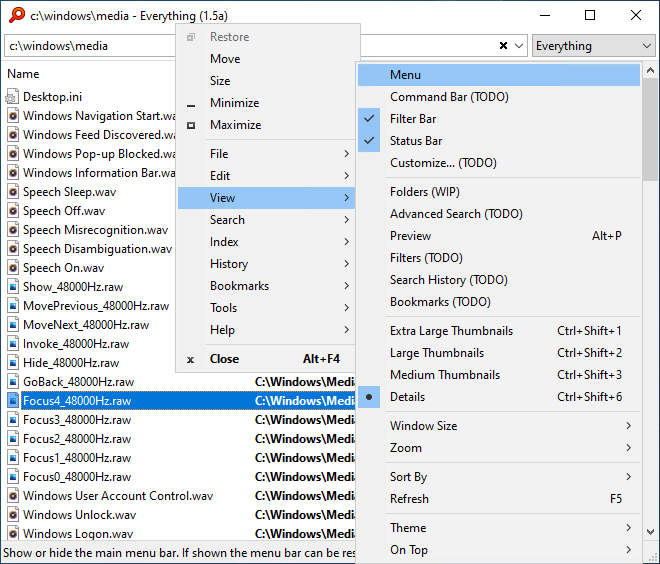The image size is (660, 564).
Task: Select Large Thumbnails view
Action: pos(499,353)
